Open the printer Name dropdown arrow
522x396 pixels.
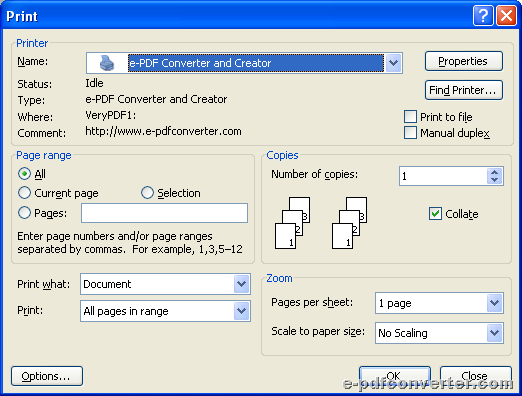click(x=393, y=63)
